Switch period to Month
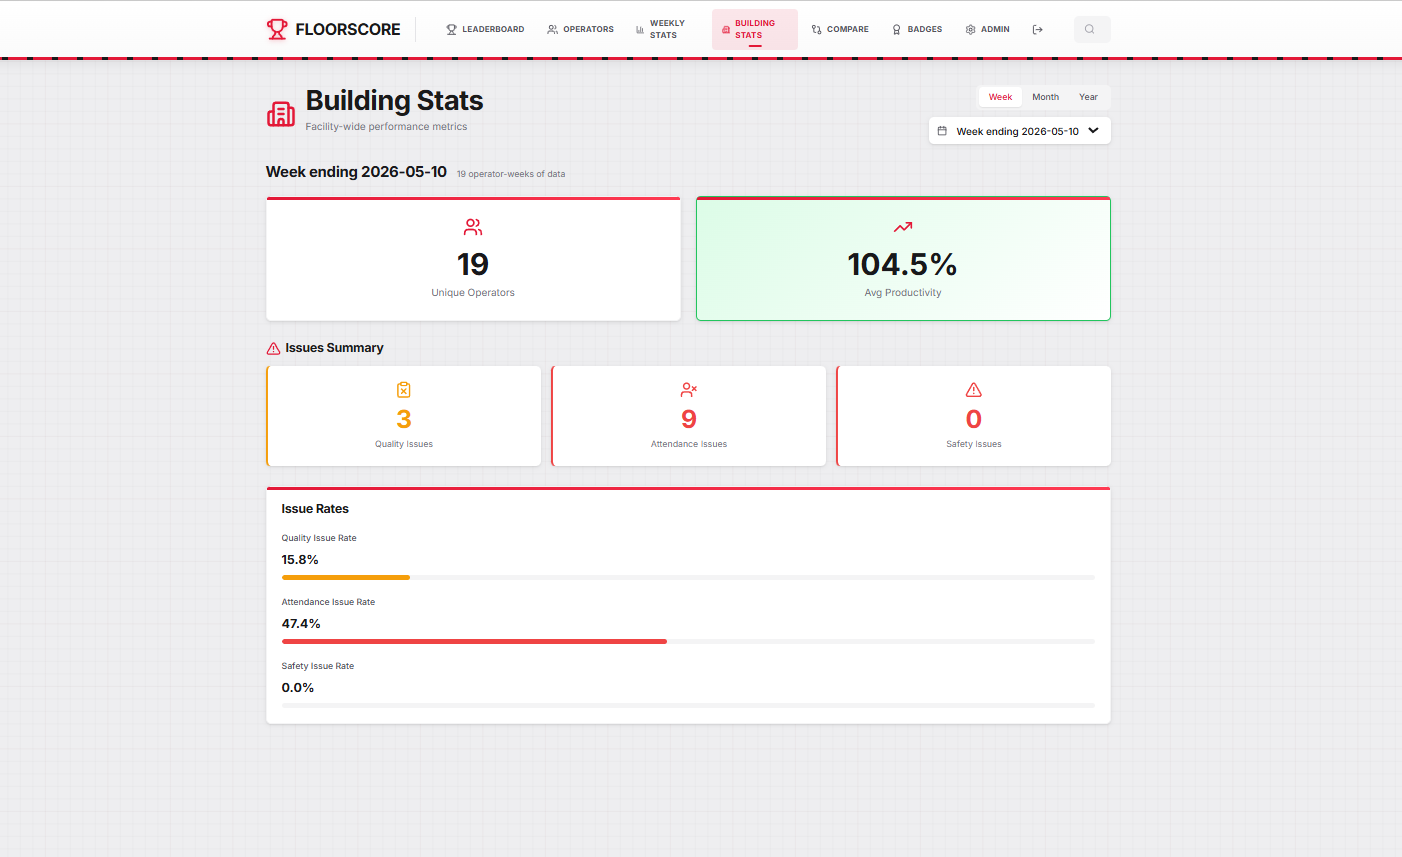This screenshot has width=1402, height=857. point(1045,97)
